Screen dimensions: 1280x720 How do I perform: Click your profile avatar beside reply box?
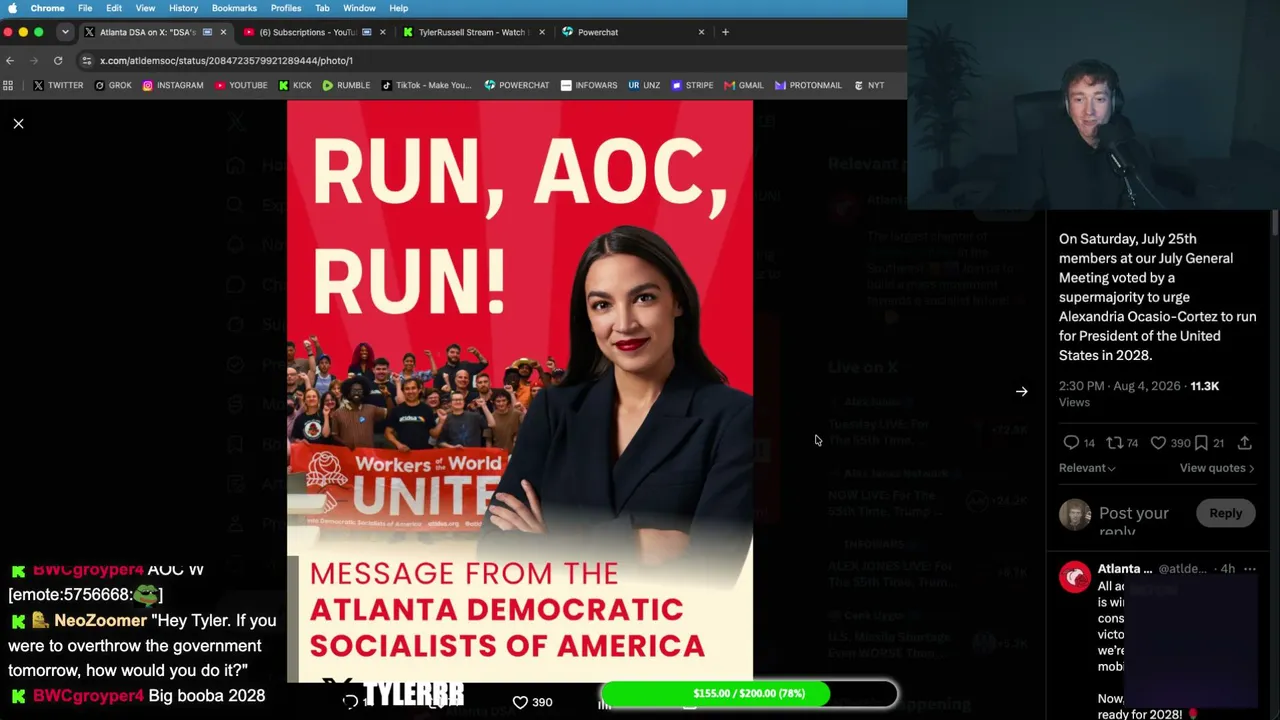(x=1075, y=514)
